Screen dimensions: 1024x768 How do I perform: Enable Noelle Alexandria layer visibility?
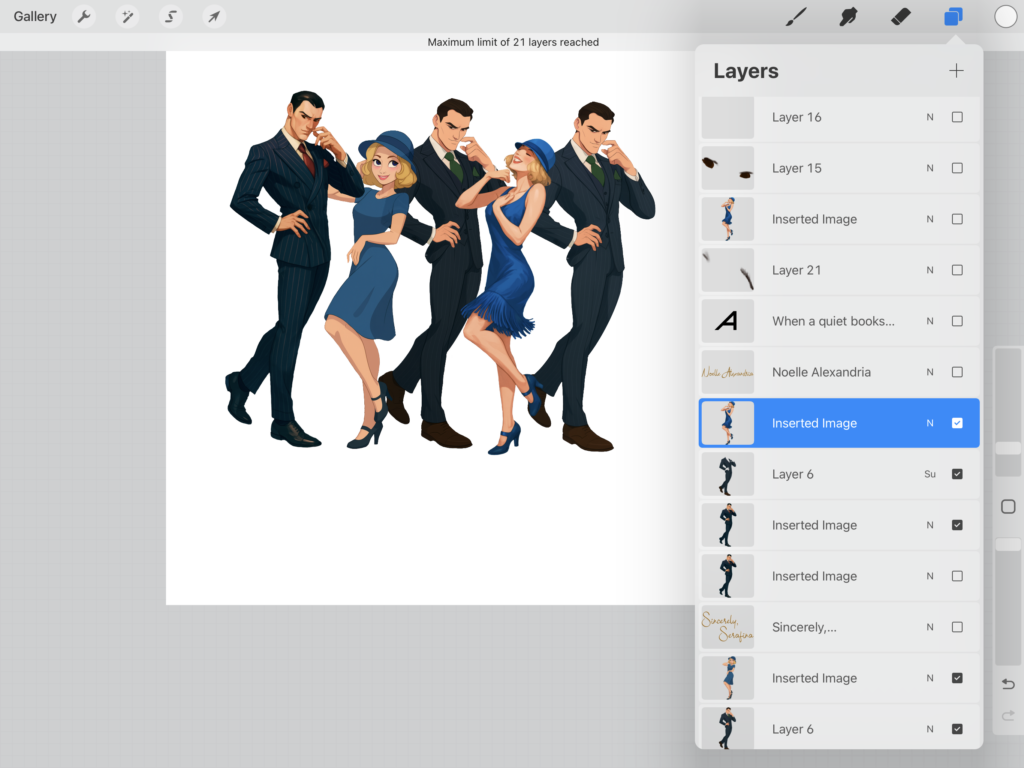[x=957, y=372]
